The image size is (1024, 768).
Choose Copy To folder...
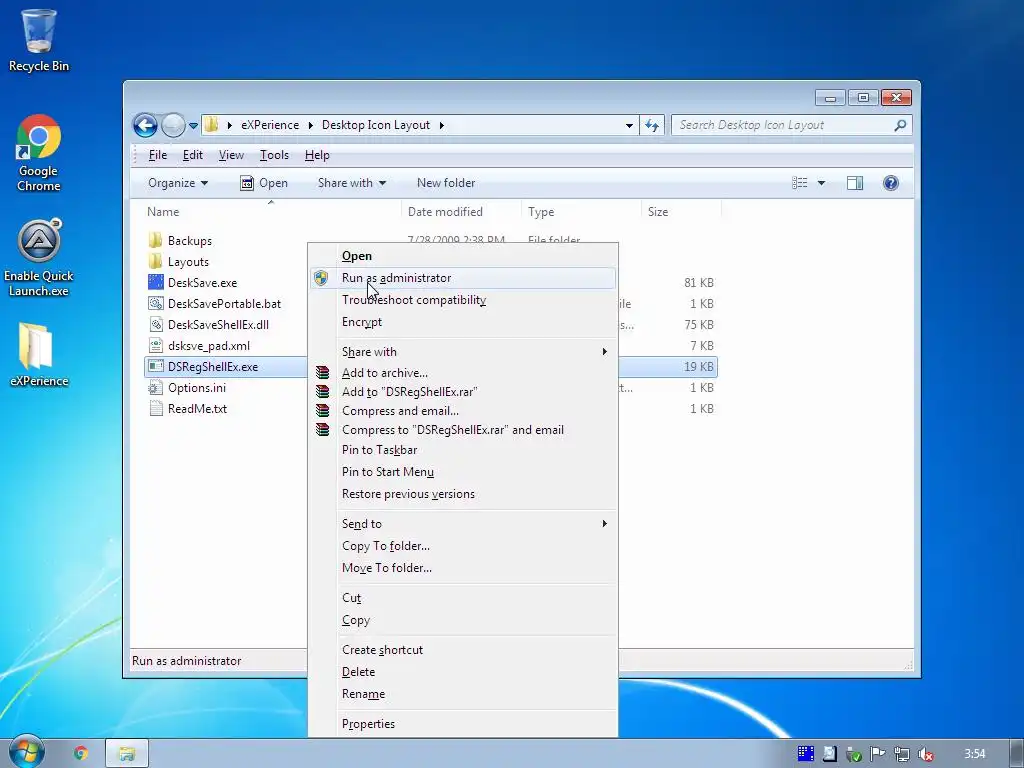pyautogui.click(x=463, y=546)
